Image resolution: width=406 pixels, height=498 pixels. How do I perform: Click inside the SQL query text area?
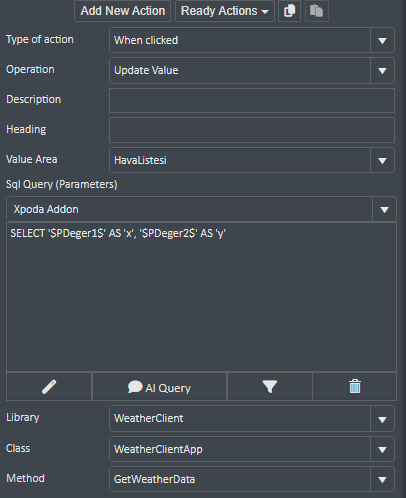(x=201, y=297)
